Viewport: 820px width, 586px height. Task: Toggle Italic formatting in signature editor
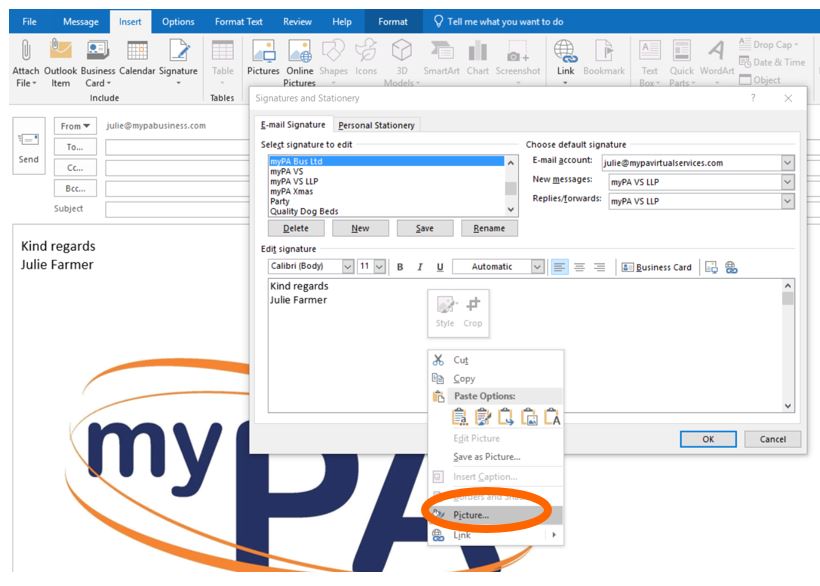click(x=420, y=267)
